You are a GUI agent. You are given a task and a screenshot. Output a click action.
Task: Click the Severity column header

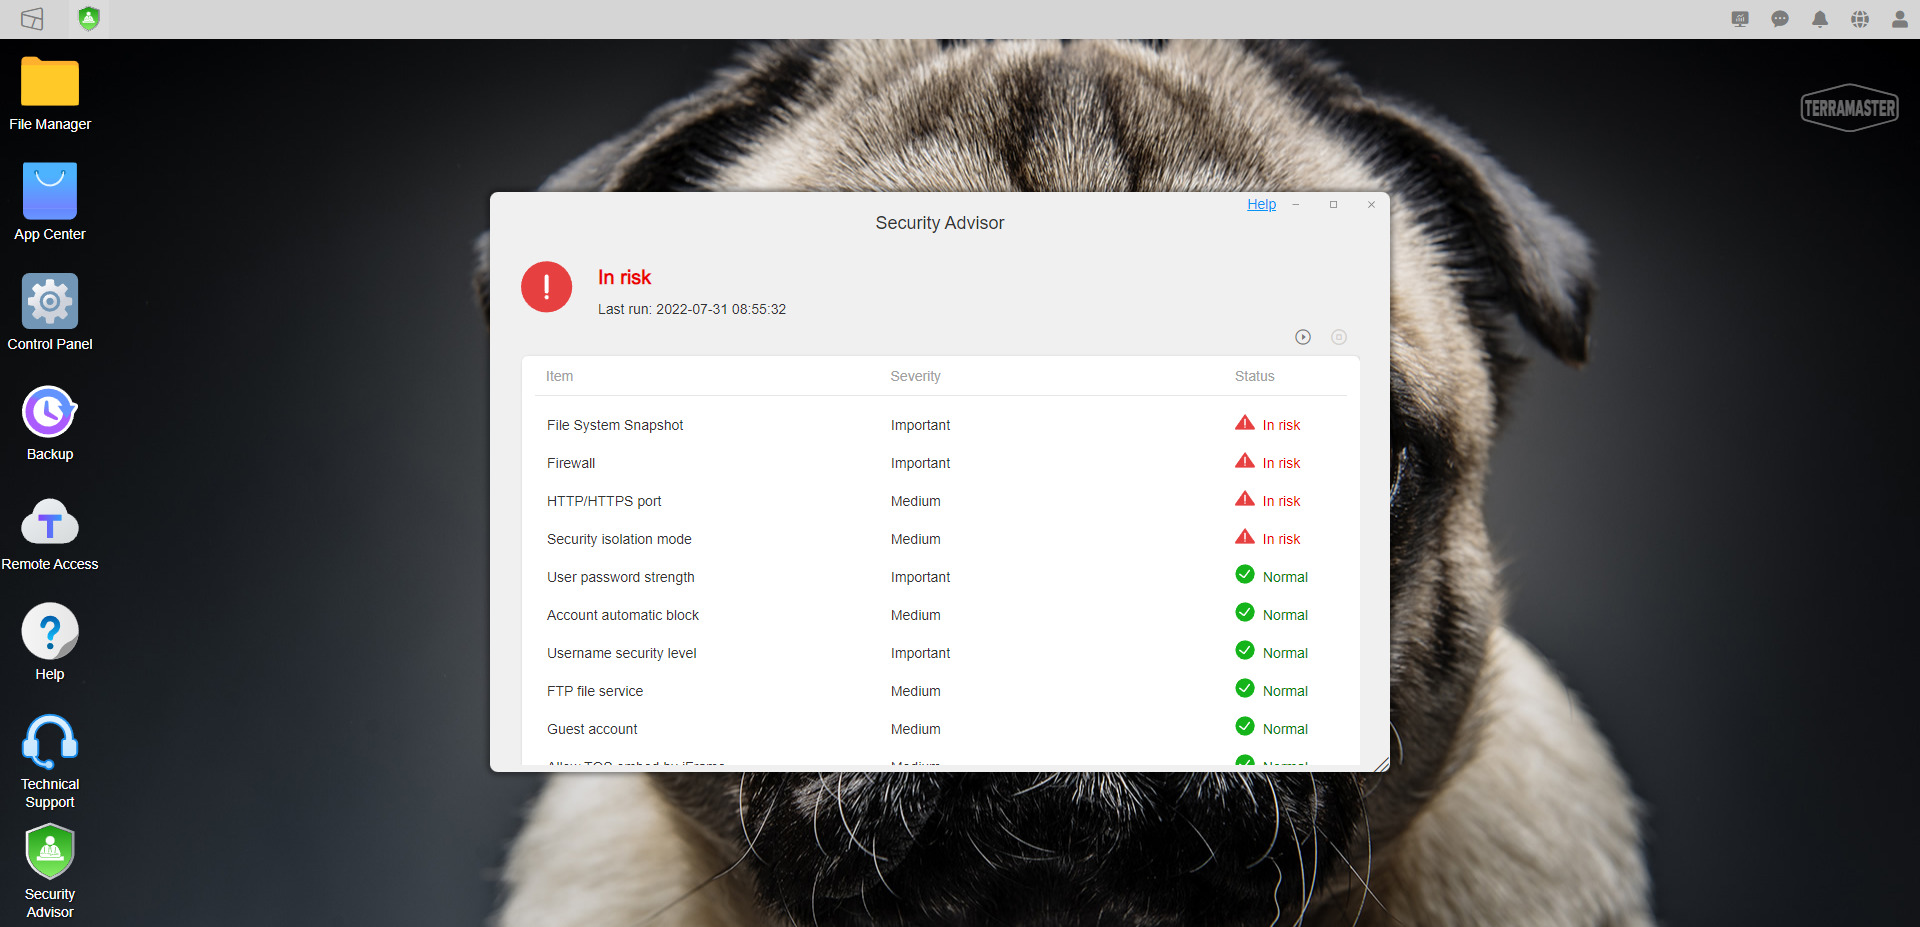click(x=915, y=376)
